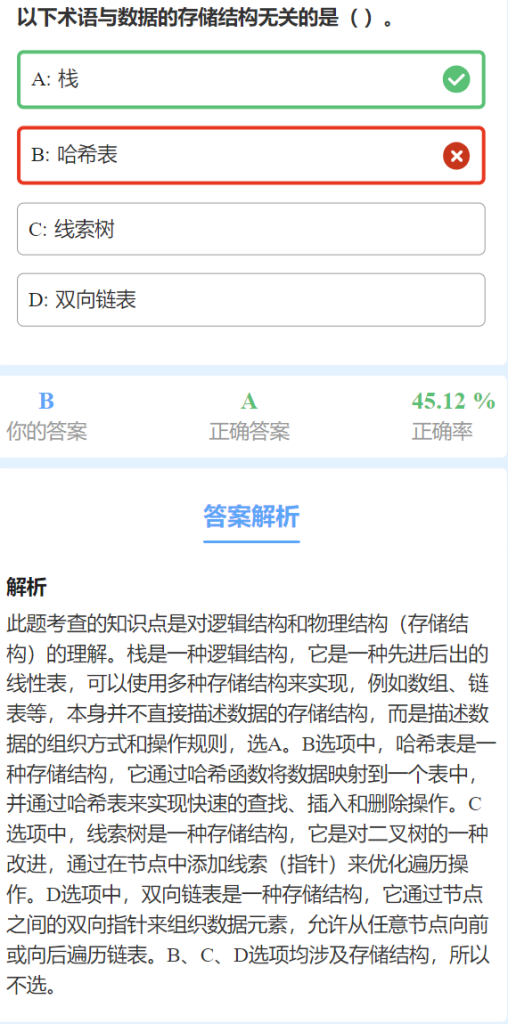The width and height of the screenshot is (508, 1024).
Task: Click the 解析 heading
Action: click(26, 587)
